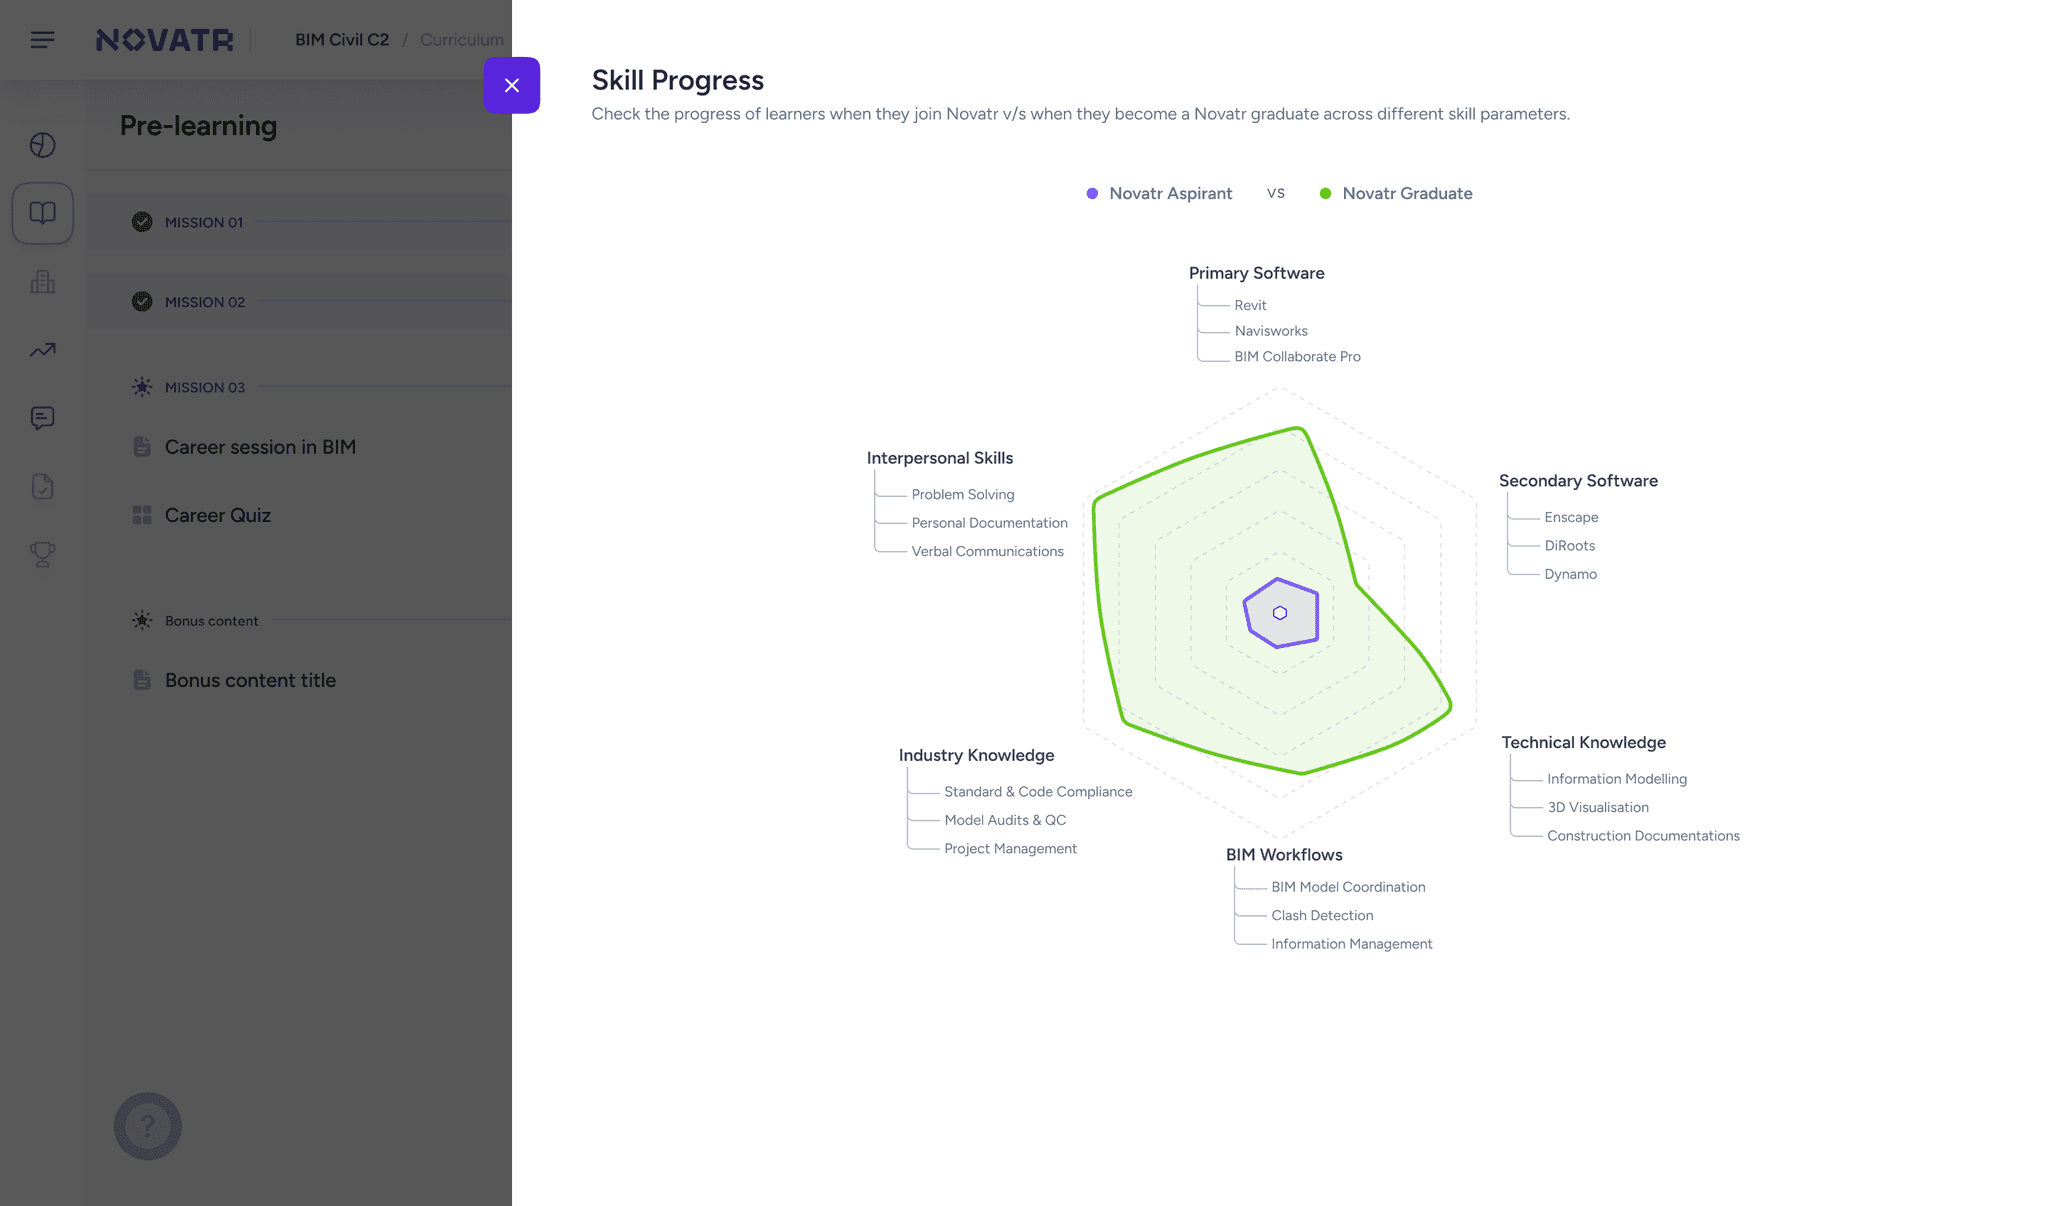
Task: Select the open book curriculum icon
Action: point(42,213)
